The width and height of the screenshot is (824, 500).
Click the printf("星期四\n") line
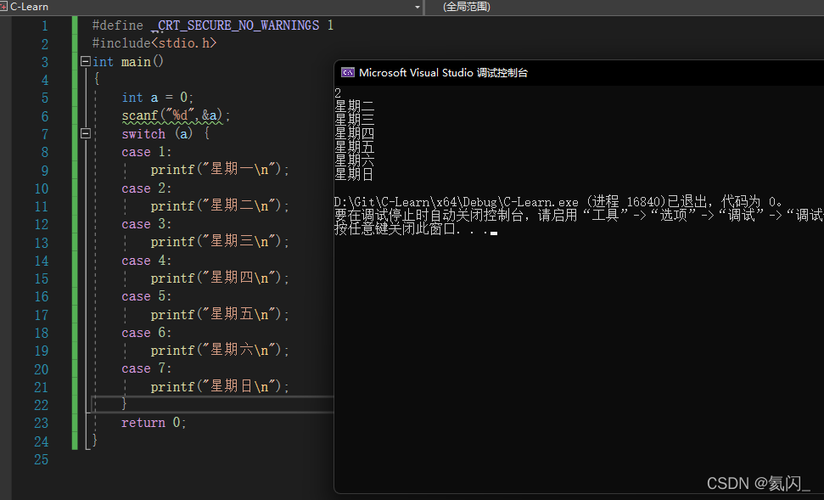pyautogui.click(x=220, y=278)
